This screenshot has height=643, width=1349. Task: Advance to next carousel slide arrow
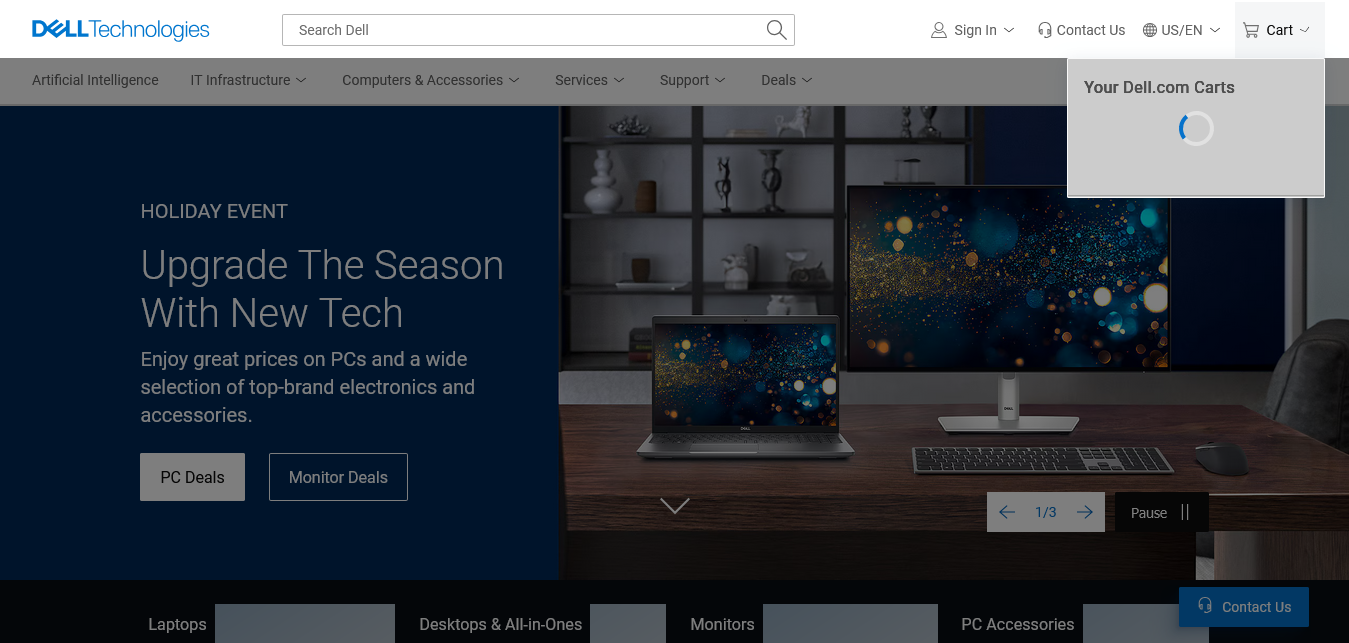click(x=1085, y=512)
